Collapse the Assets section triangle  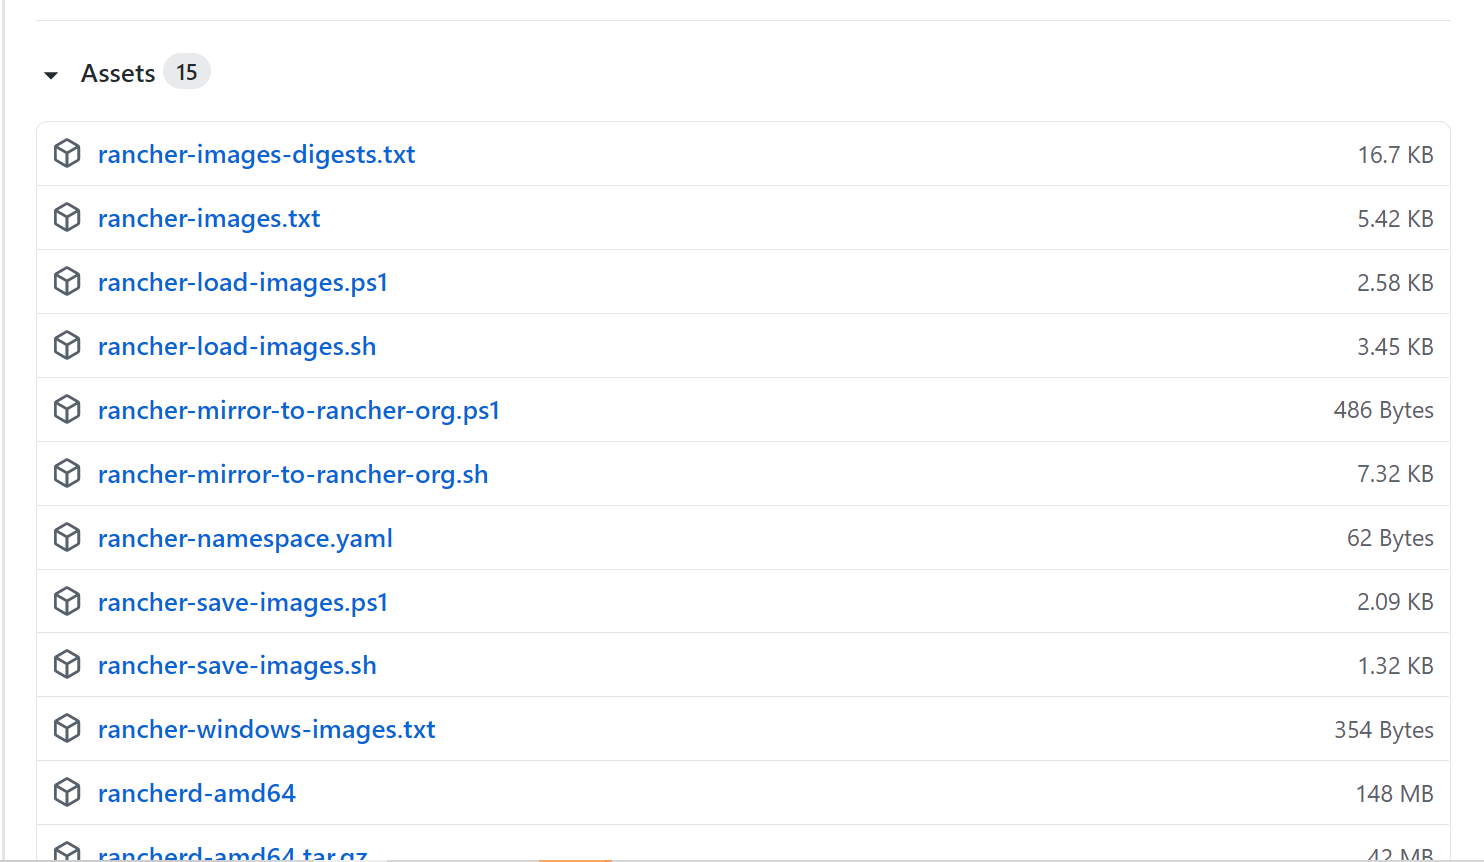click(x=51, y=75)
